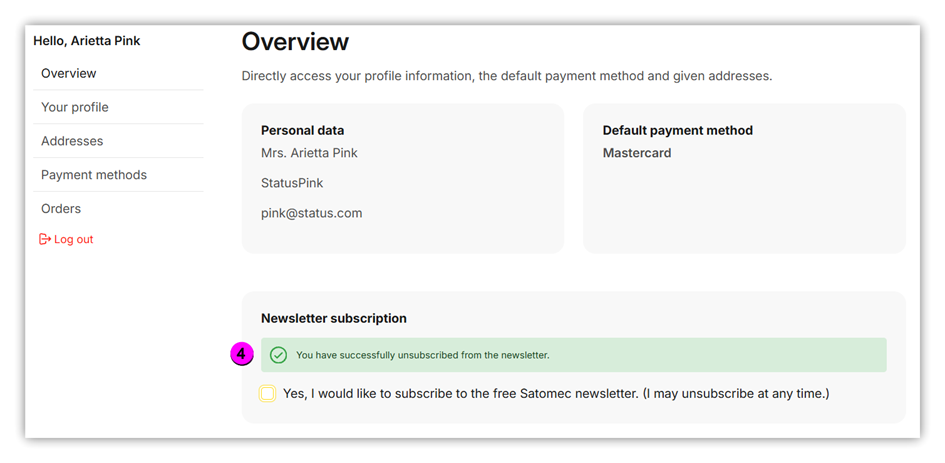
Task: Click the Hello, Arietta Pink greeting
Action: [87, 41]
